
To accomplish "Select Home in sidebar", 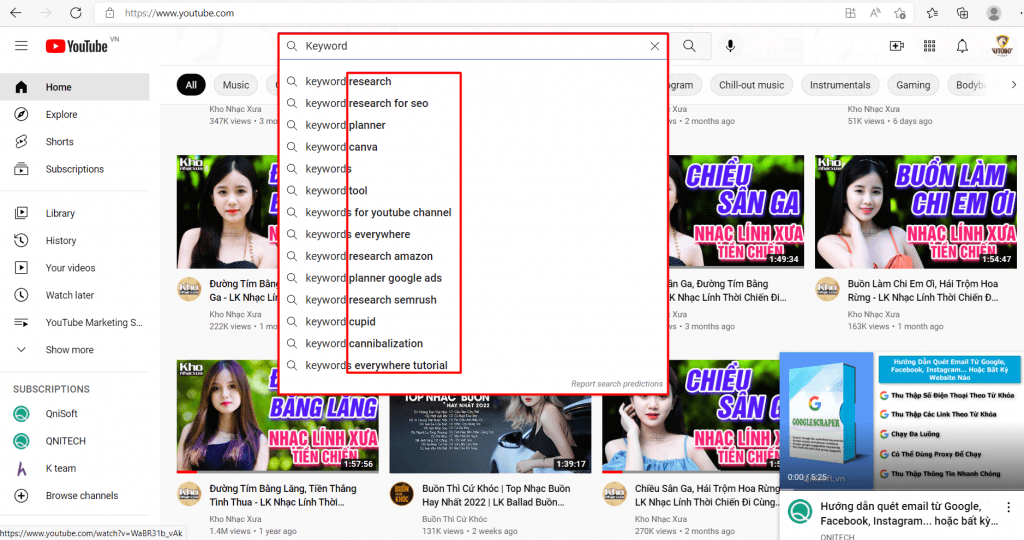I will [74, 87].
